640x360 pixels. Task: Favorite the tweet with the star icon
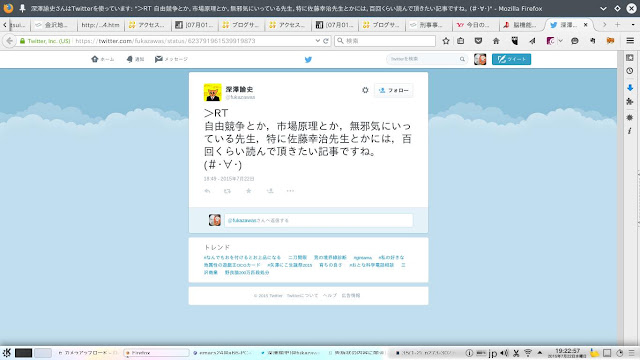(x=248, y=191)
